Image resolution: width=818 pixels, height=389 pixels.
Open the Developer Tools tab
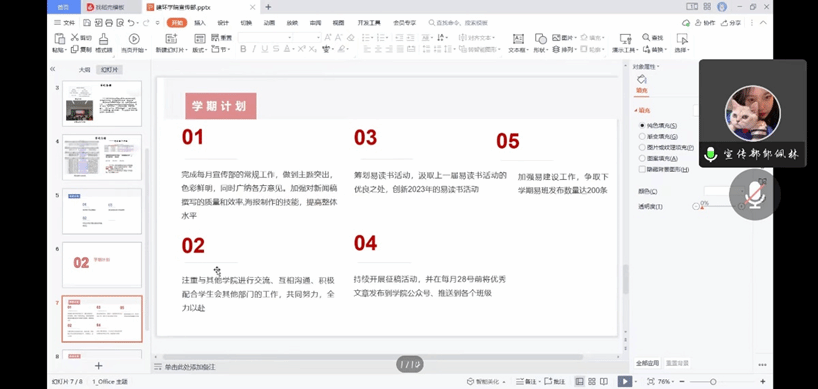click(x=369, y=23)
